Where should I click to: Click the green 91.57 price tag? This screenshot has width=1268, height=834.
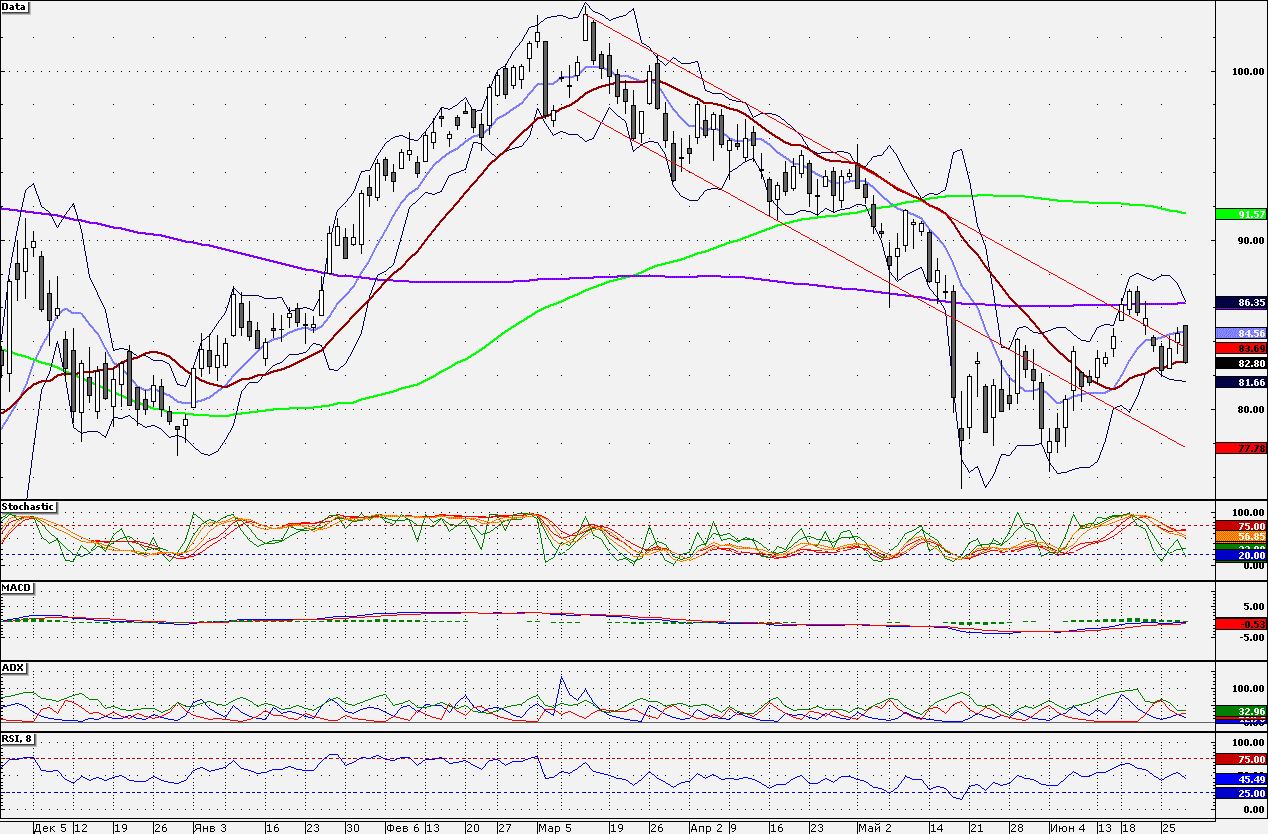(1240, 214)
